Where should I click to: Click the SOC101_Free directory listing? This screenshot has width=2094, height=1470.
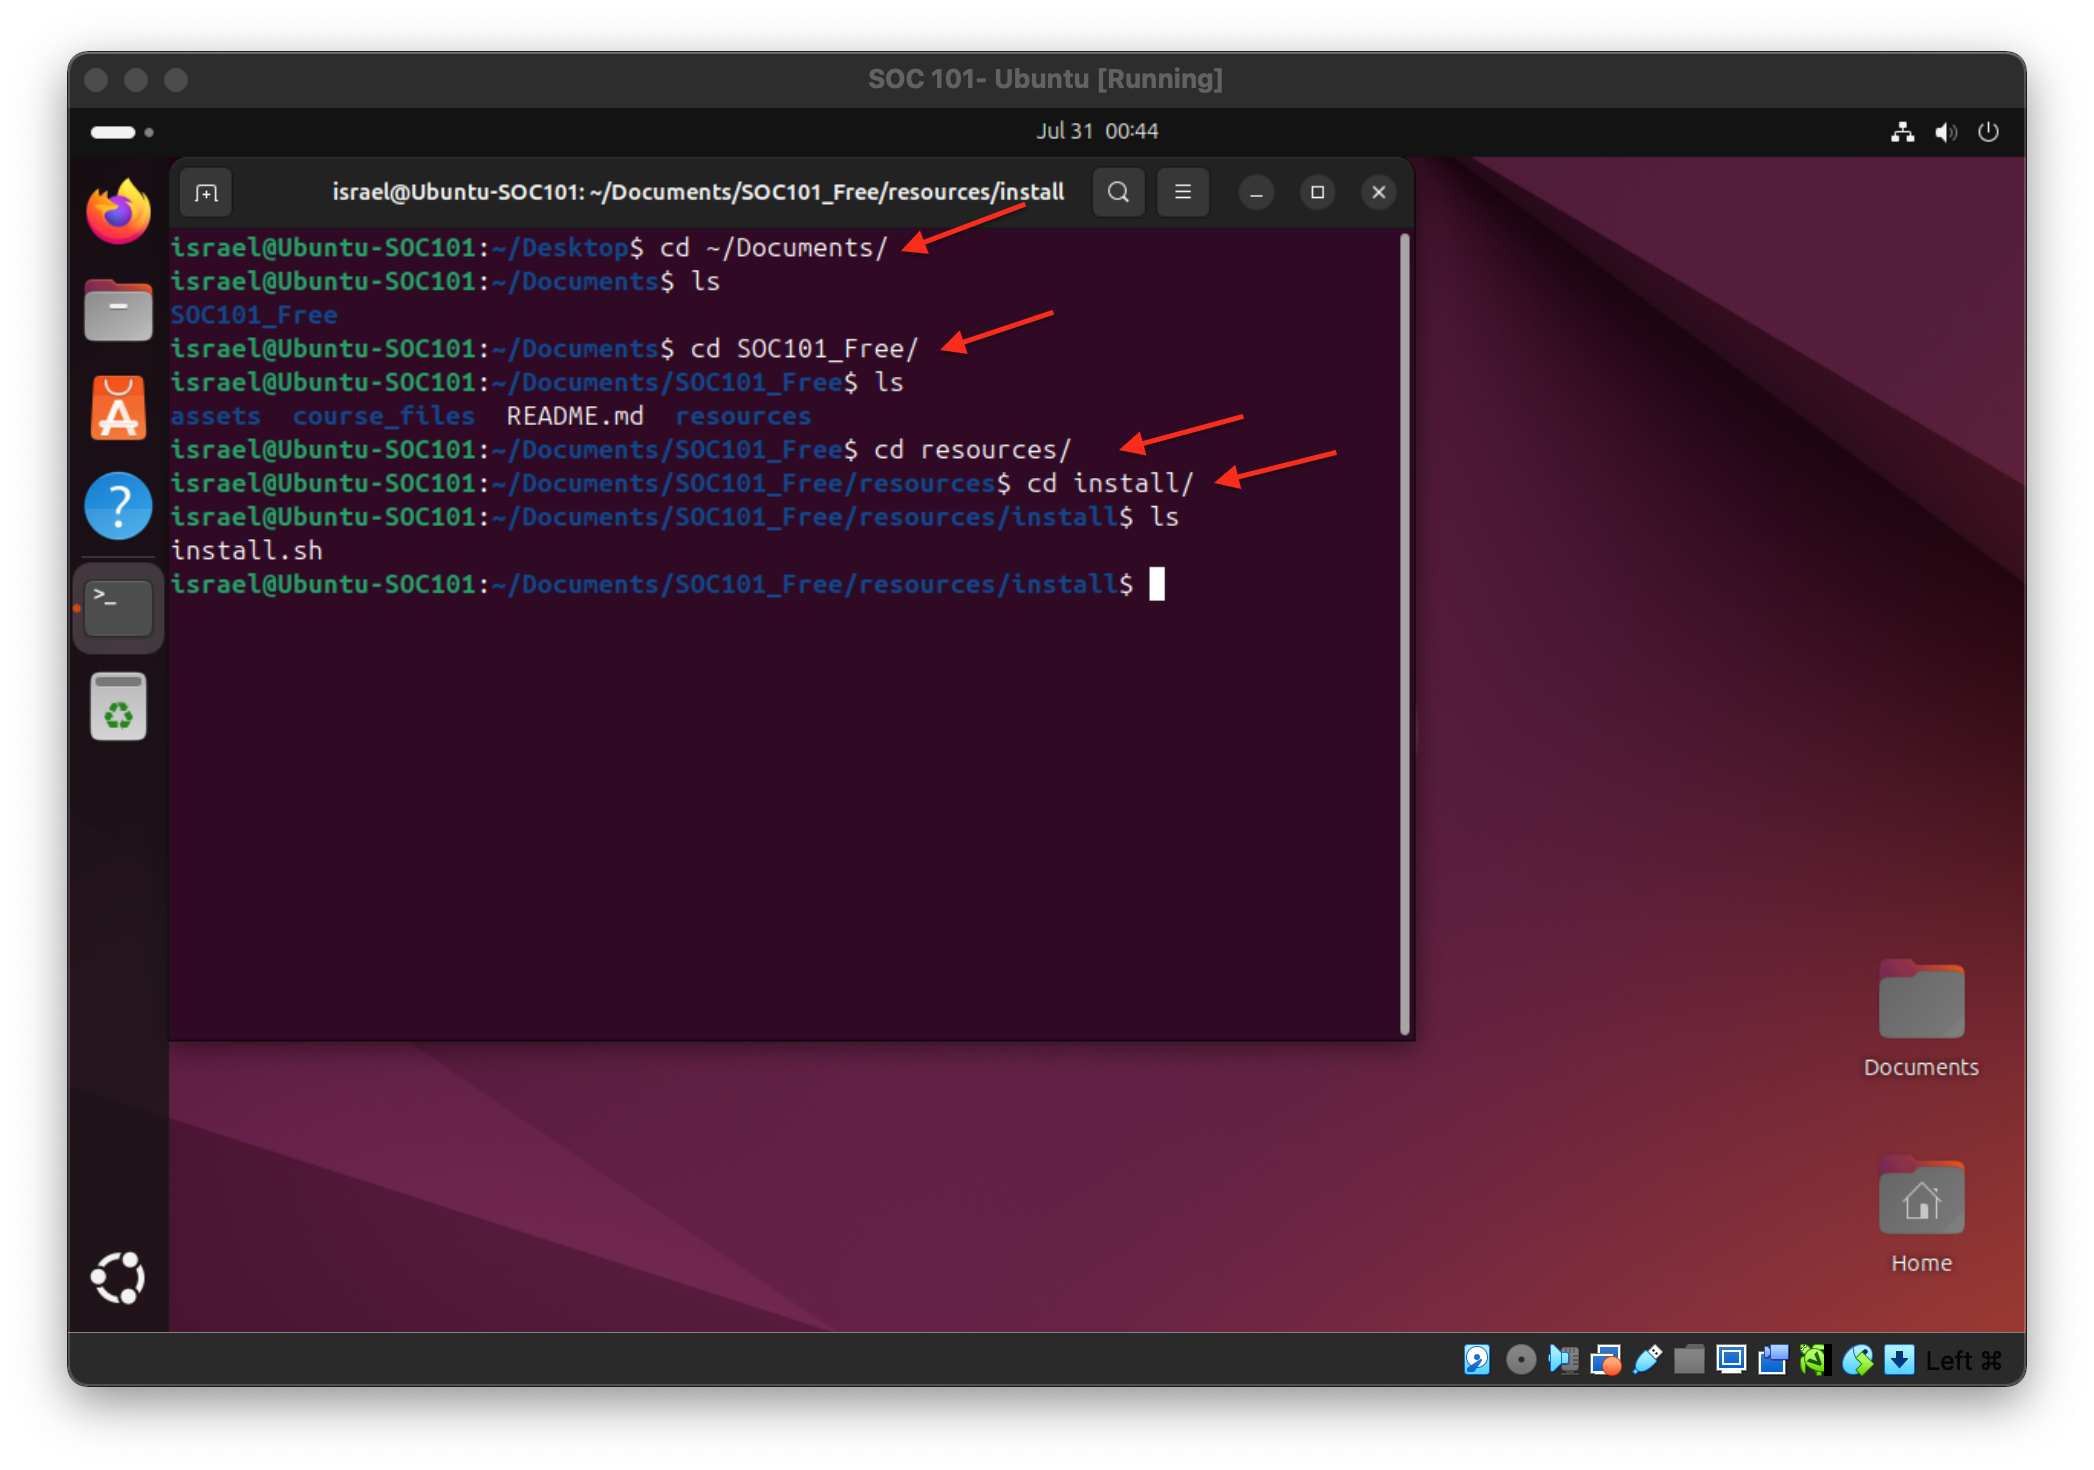(254, 315)
